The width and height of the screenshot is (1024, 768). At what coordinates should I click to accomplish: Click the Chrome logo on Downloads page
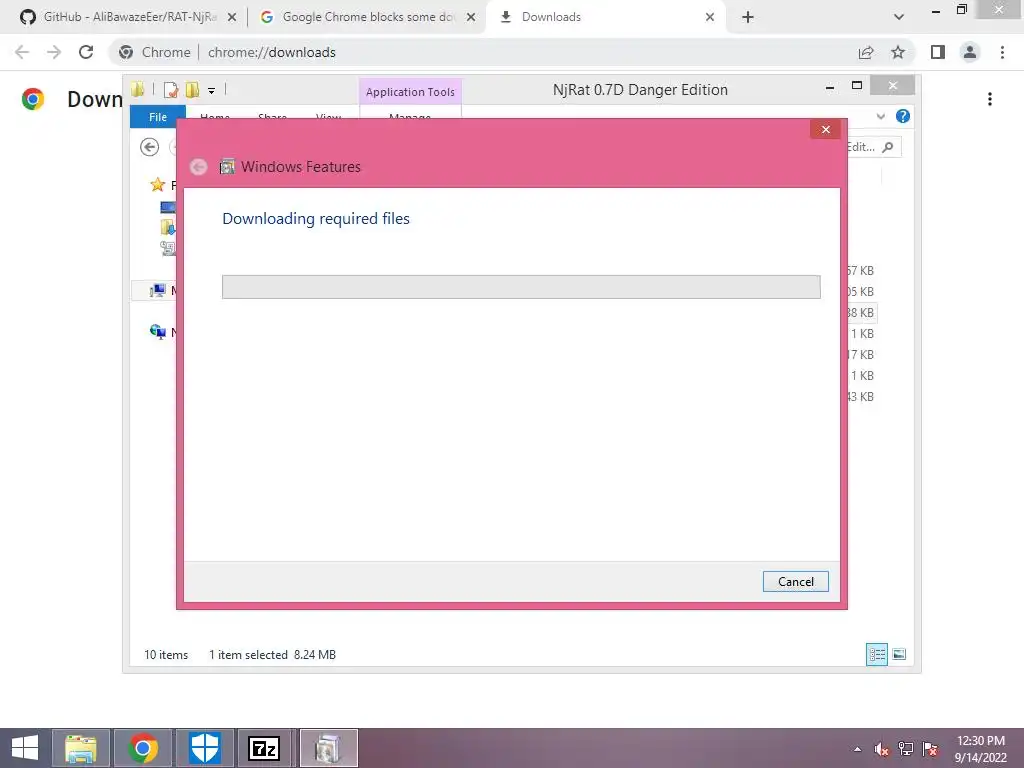(33, 99)
